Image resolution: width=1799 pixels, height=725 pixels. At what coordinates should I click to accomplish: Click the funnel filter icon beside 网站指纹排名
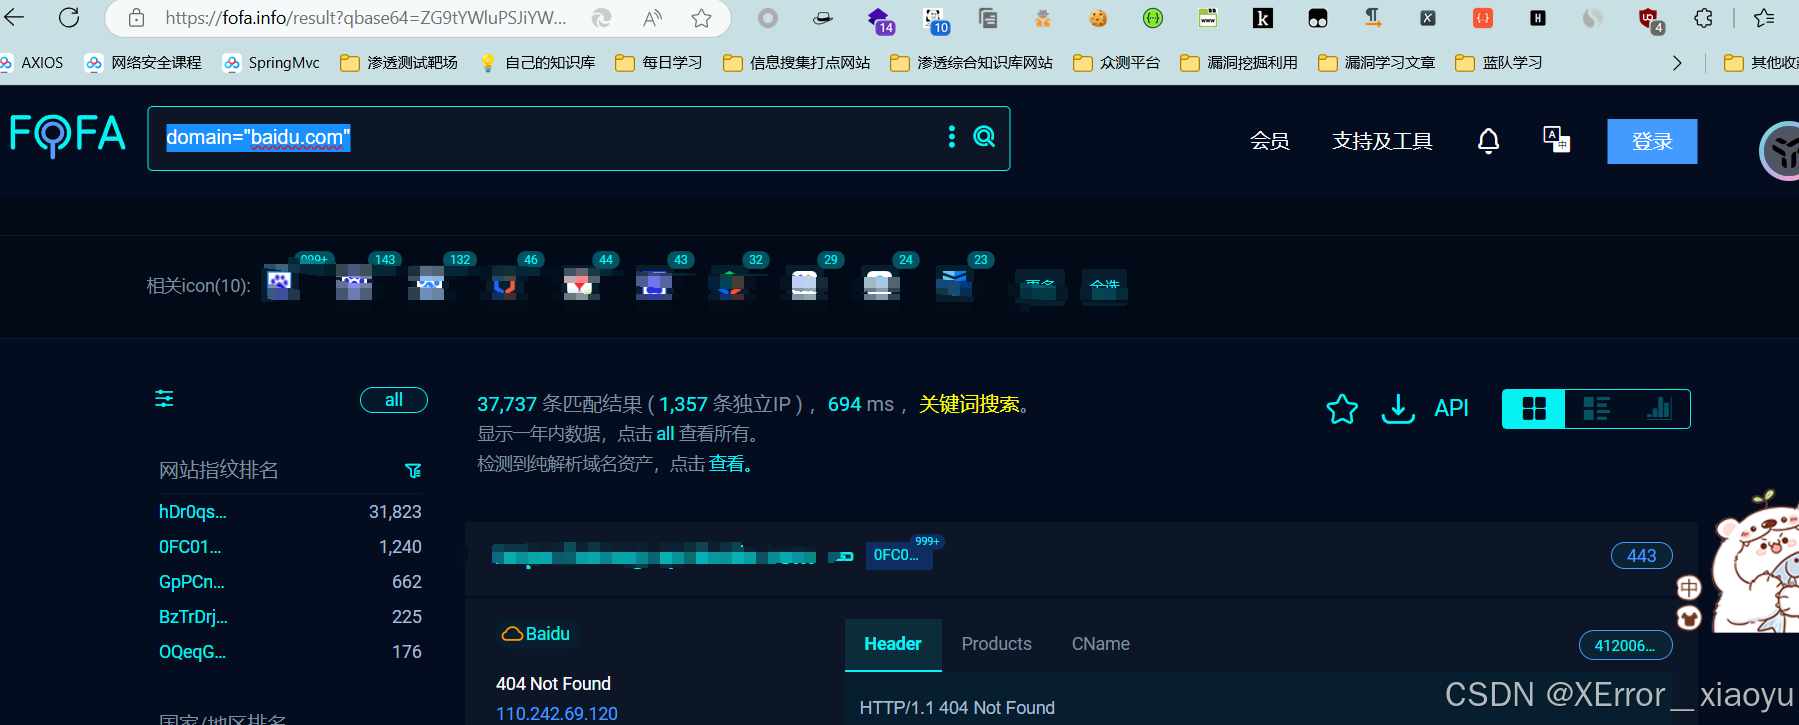413,470
